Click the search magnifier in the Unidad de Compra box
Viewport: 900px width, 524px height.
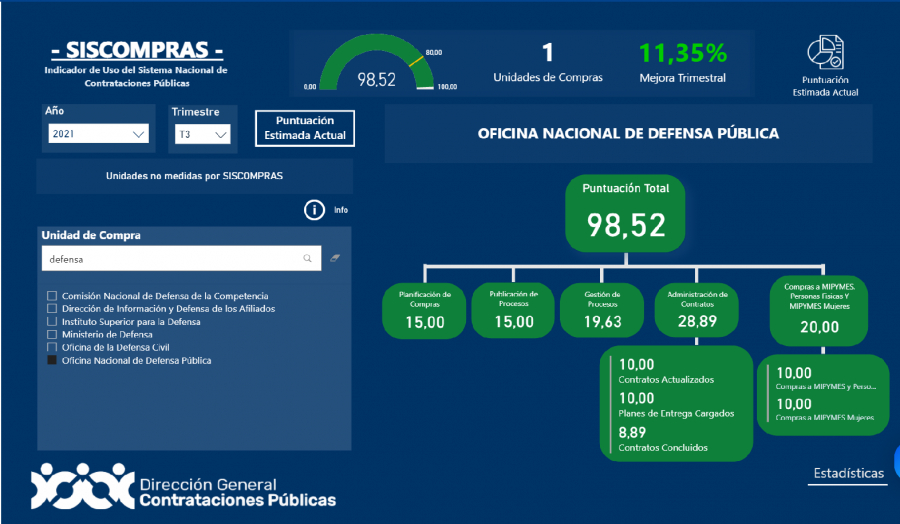coord(308,258)
